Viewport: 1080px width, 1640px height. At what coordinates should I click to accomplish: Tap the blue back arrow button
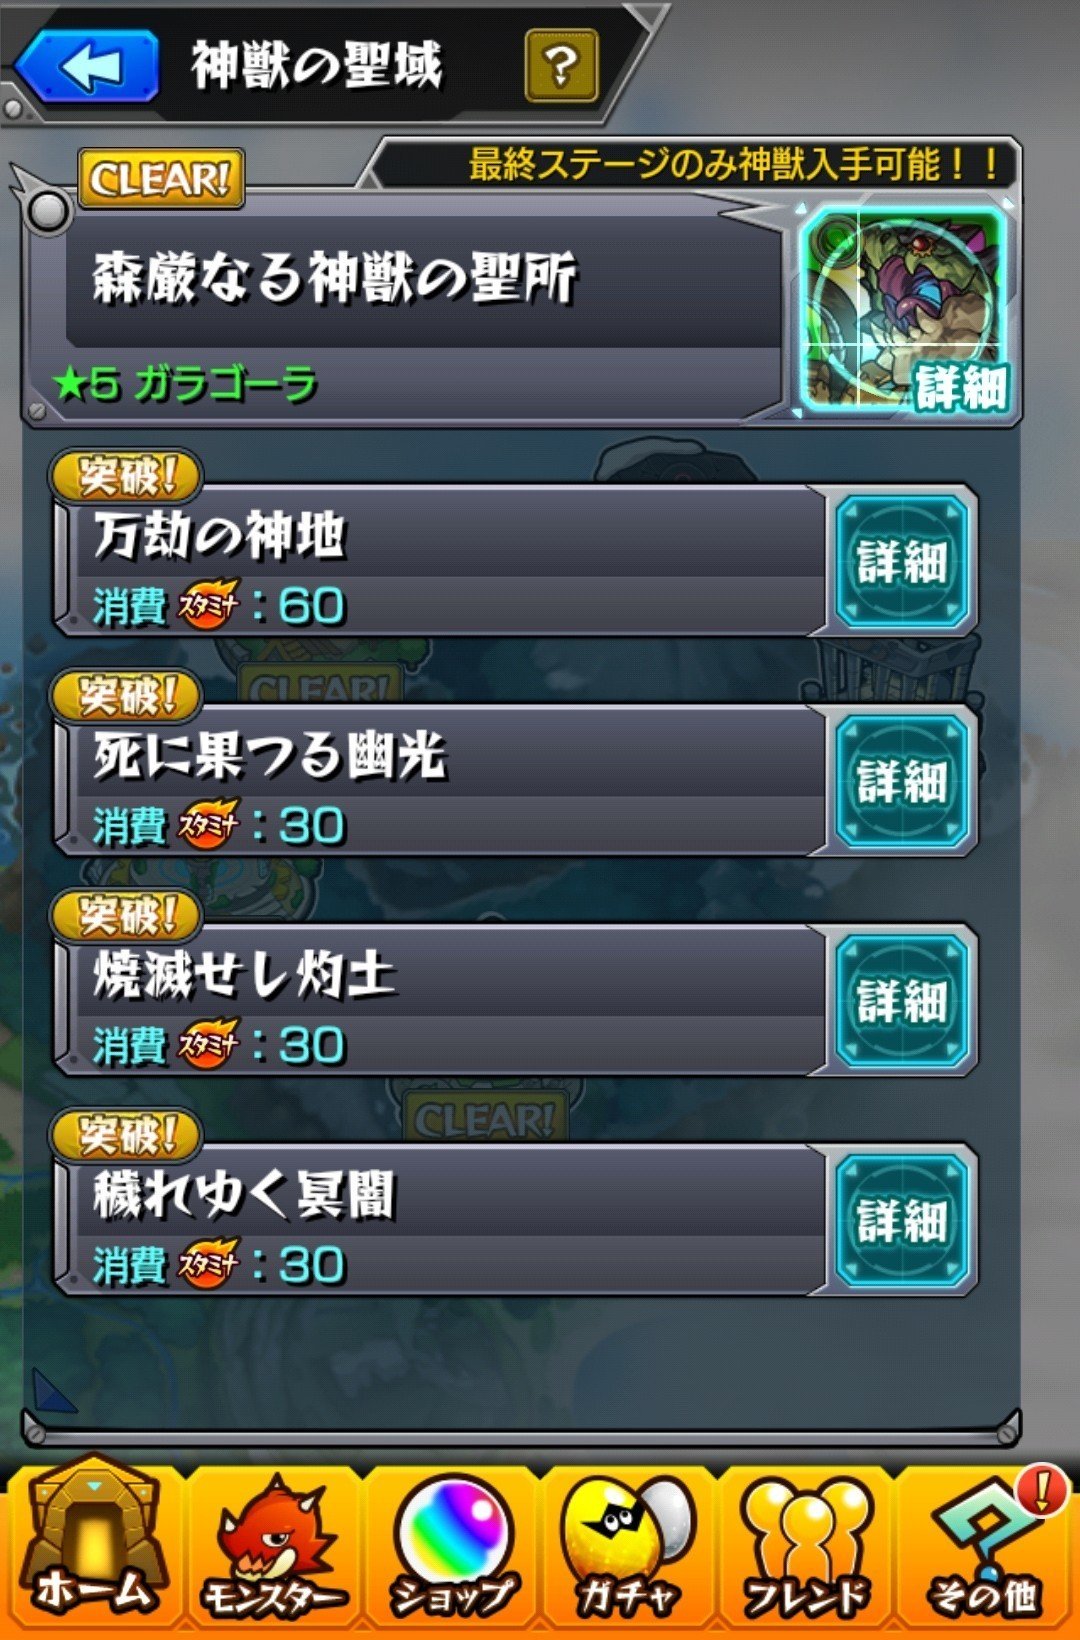pos(87,66)
